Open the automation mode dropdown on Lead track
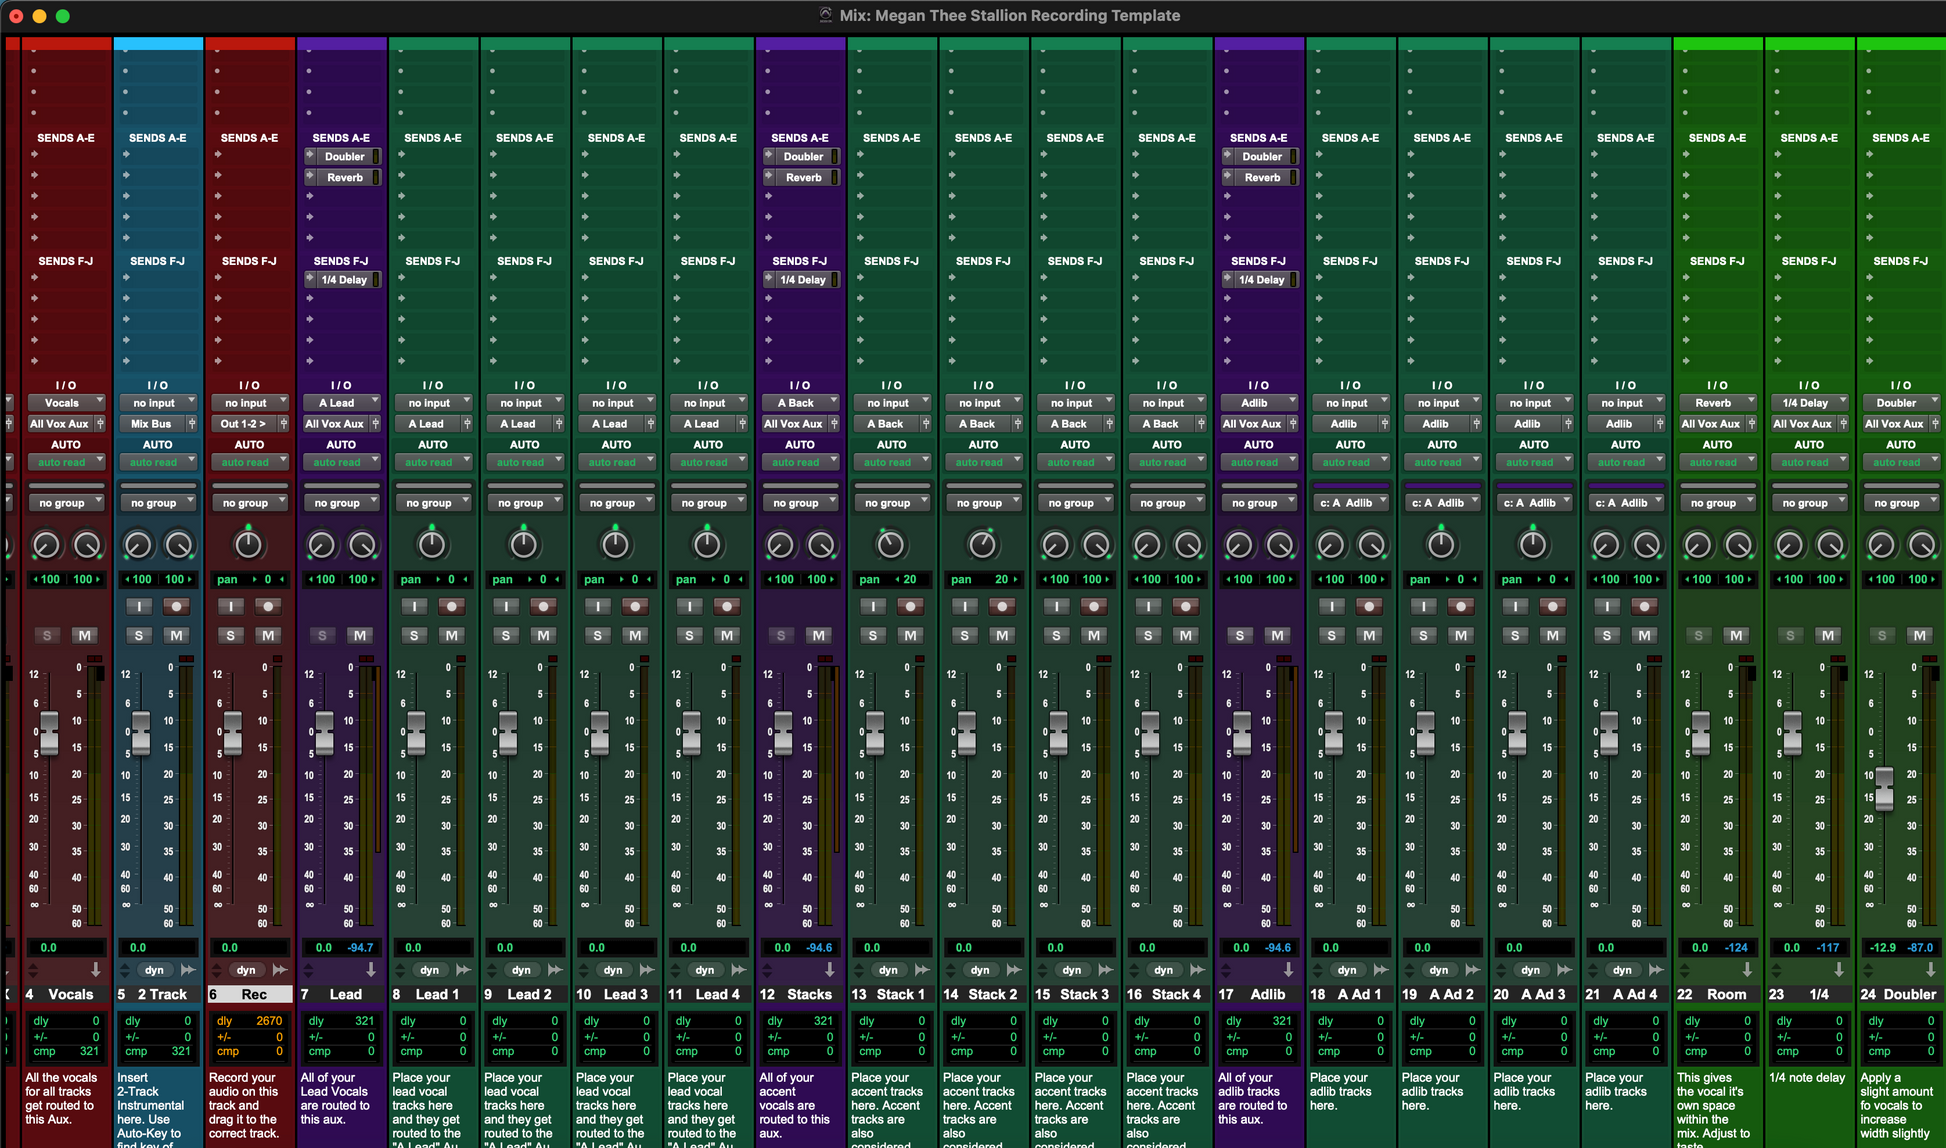1946x1148 pixels. [342, 462]
